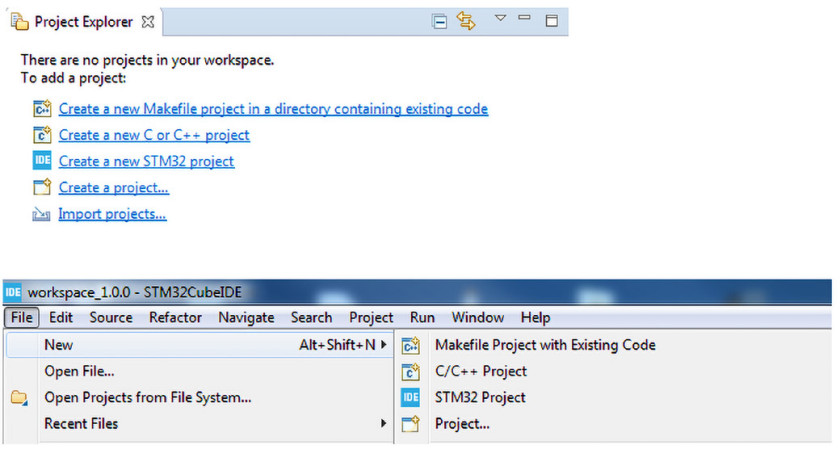Follow the 'Import projects...' link
Screen dimensions: 840x462
[x=112, y=214]
